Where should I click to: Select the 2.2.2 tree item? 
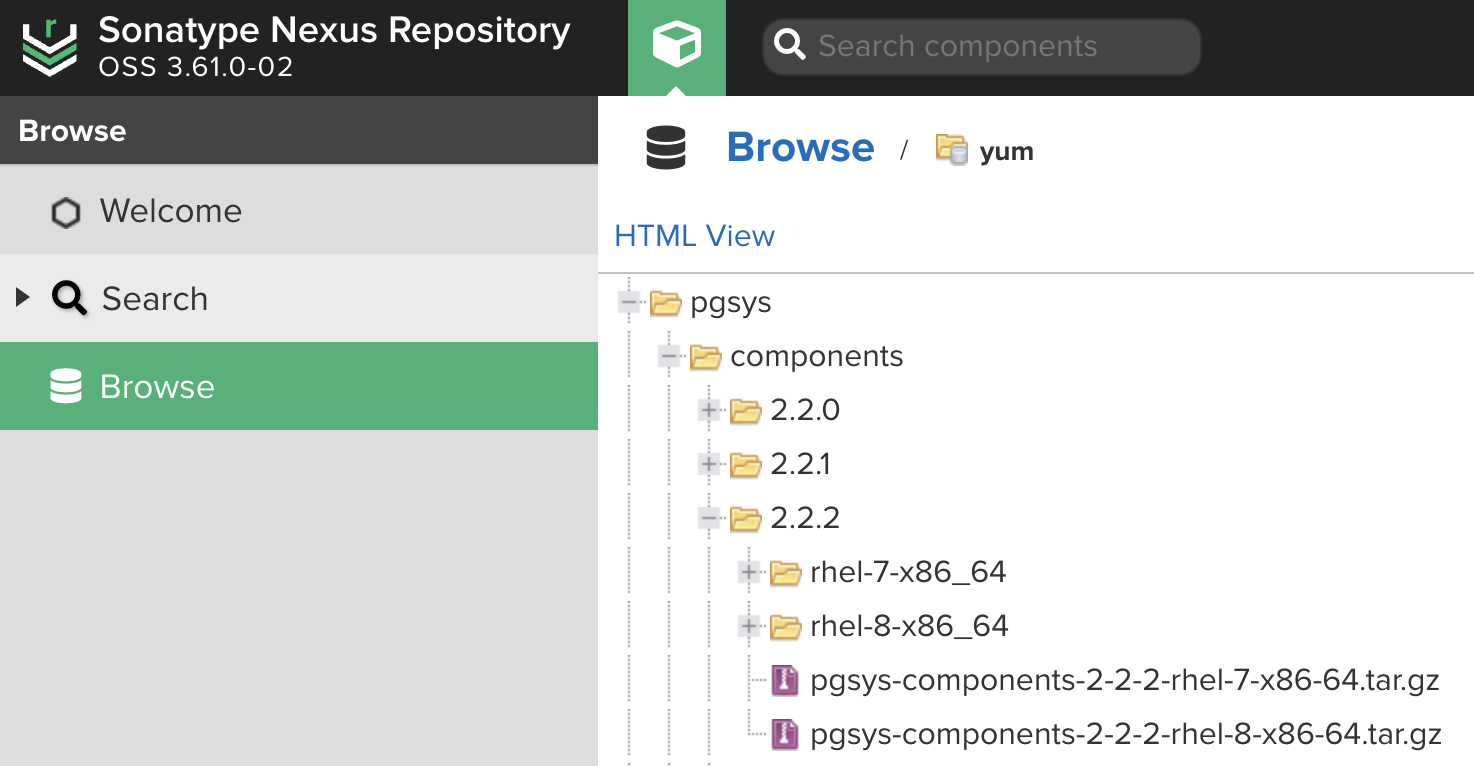pos(804,518)
